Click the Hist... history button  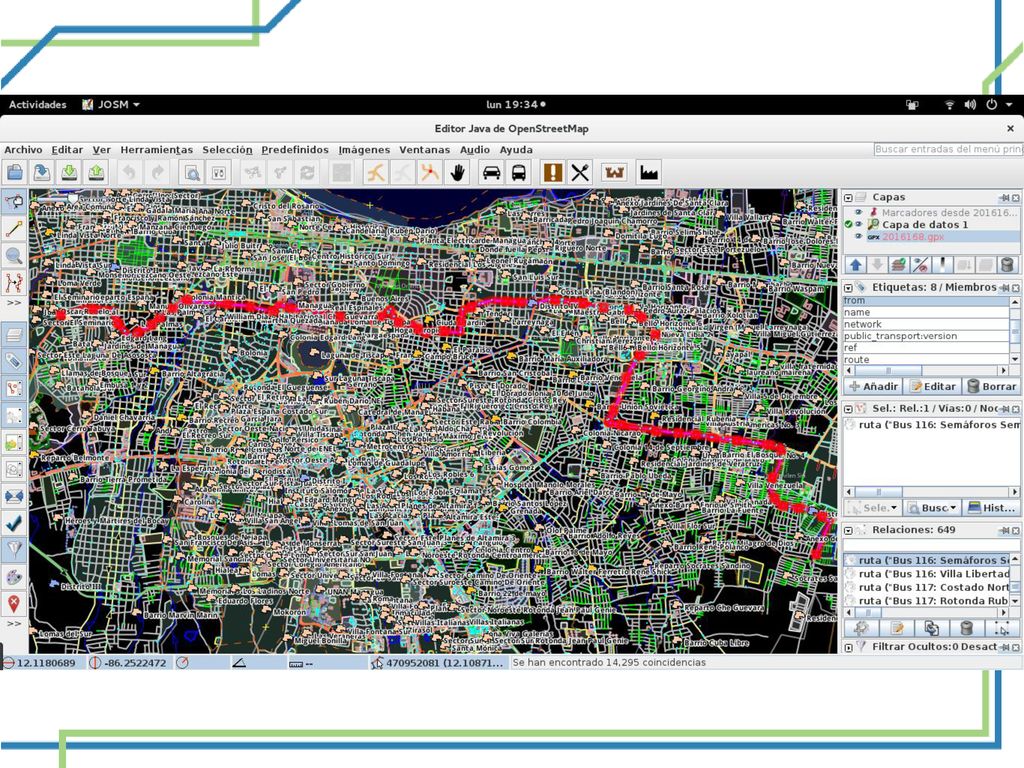[x=992, y=507]
